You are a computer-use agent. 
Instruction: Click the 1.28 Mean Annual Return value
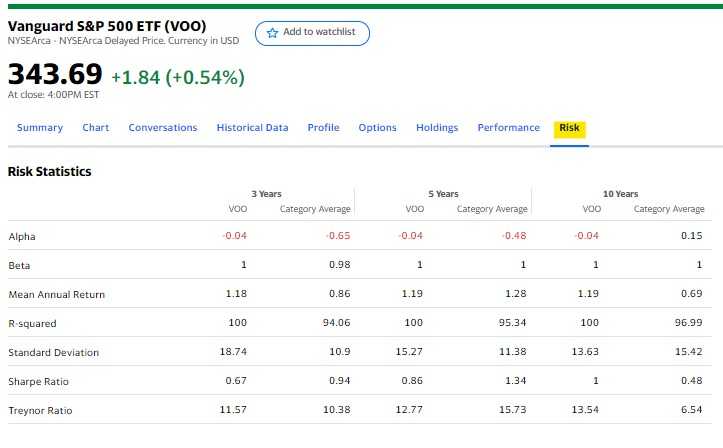[x=516, y=294]
